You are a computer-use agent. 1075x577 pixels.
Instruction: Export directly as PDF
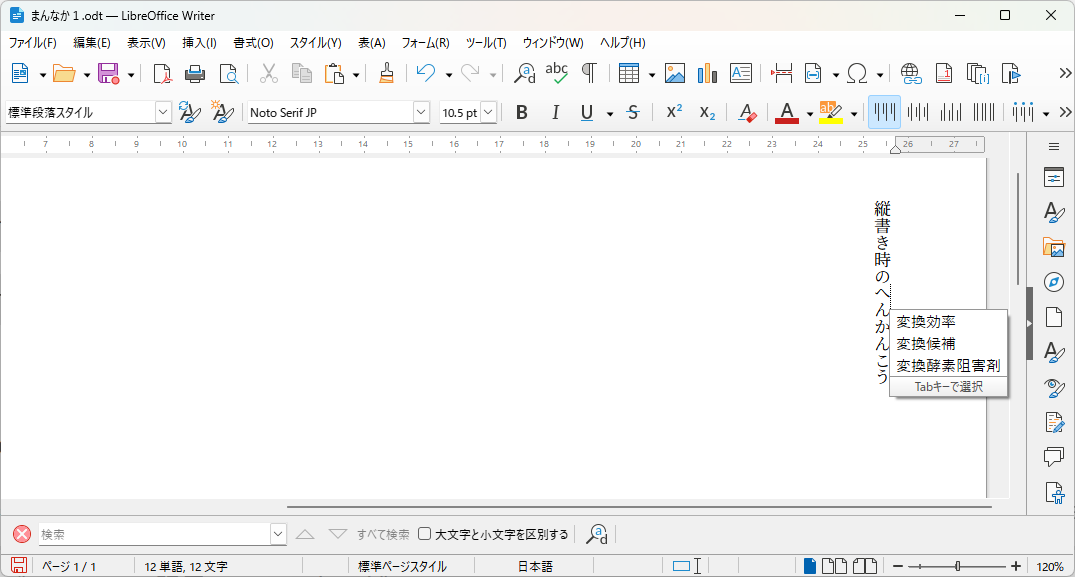pyautogui.click(x=162, y=73)
